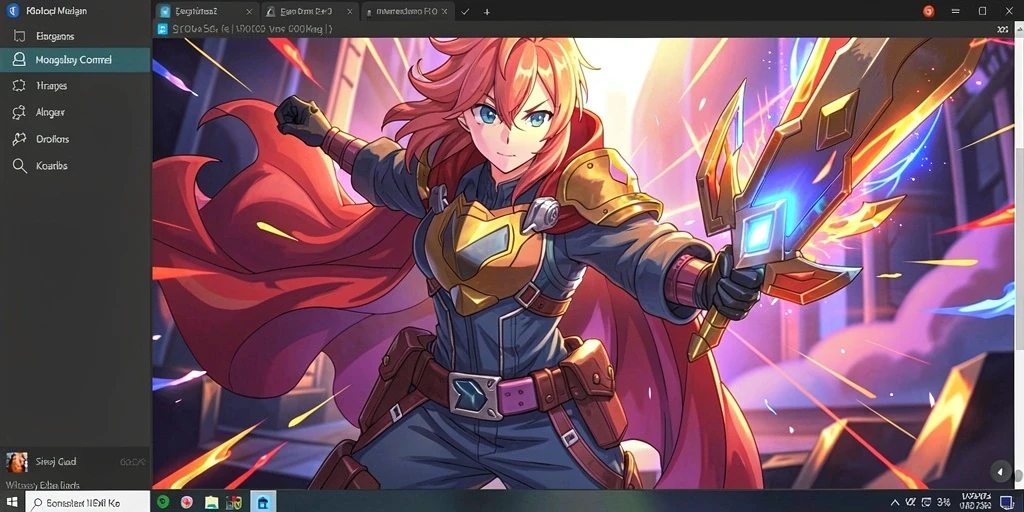
Task: Click the blue page icon beside address text
Action: click(163, 29)
